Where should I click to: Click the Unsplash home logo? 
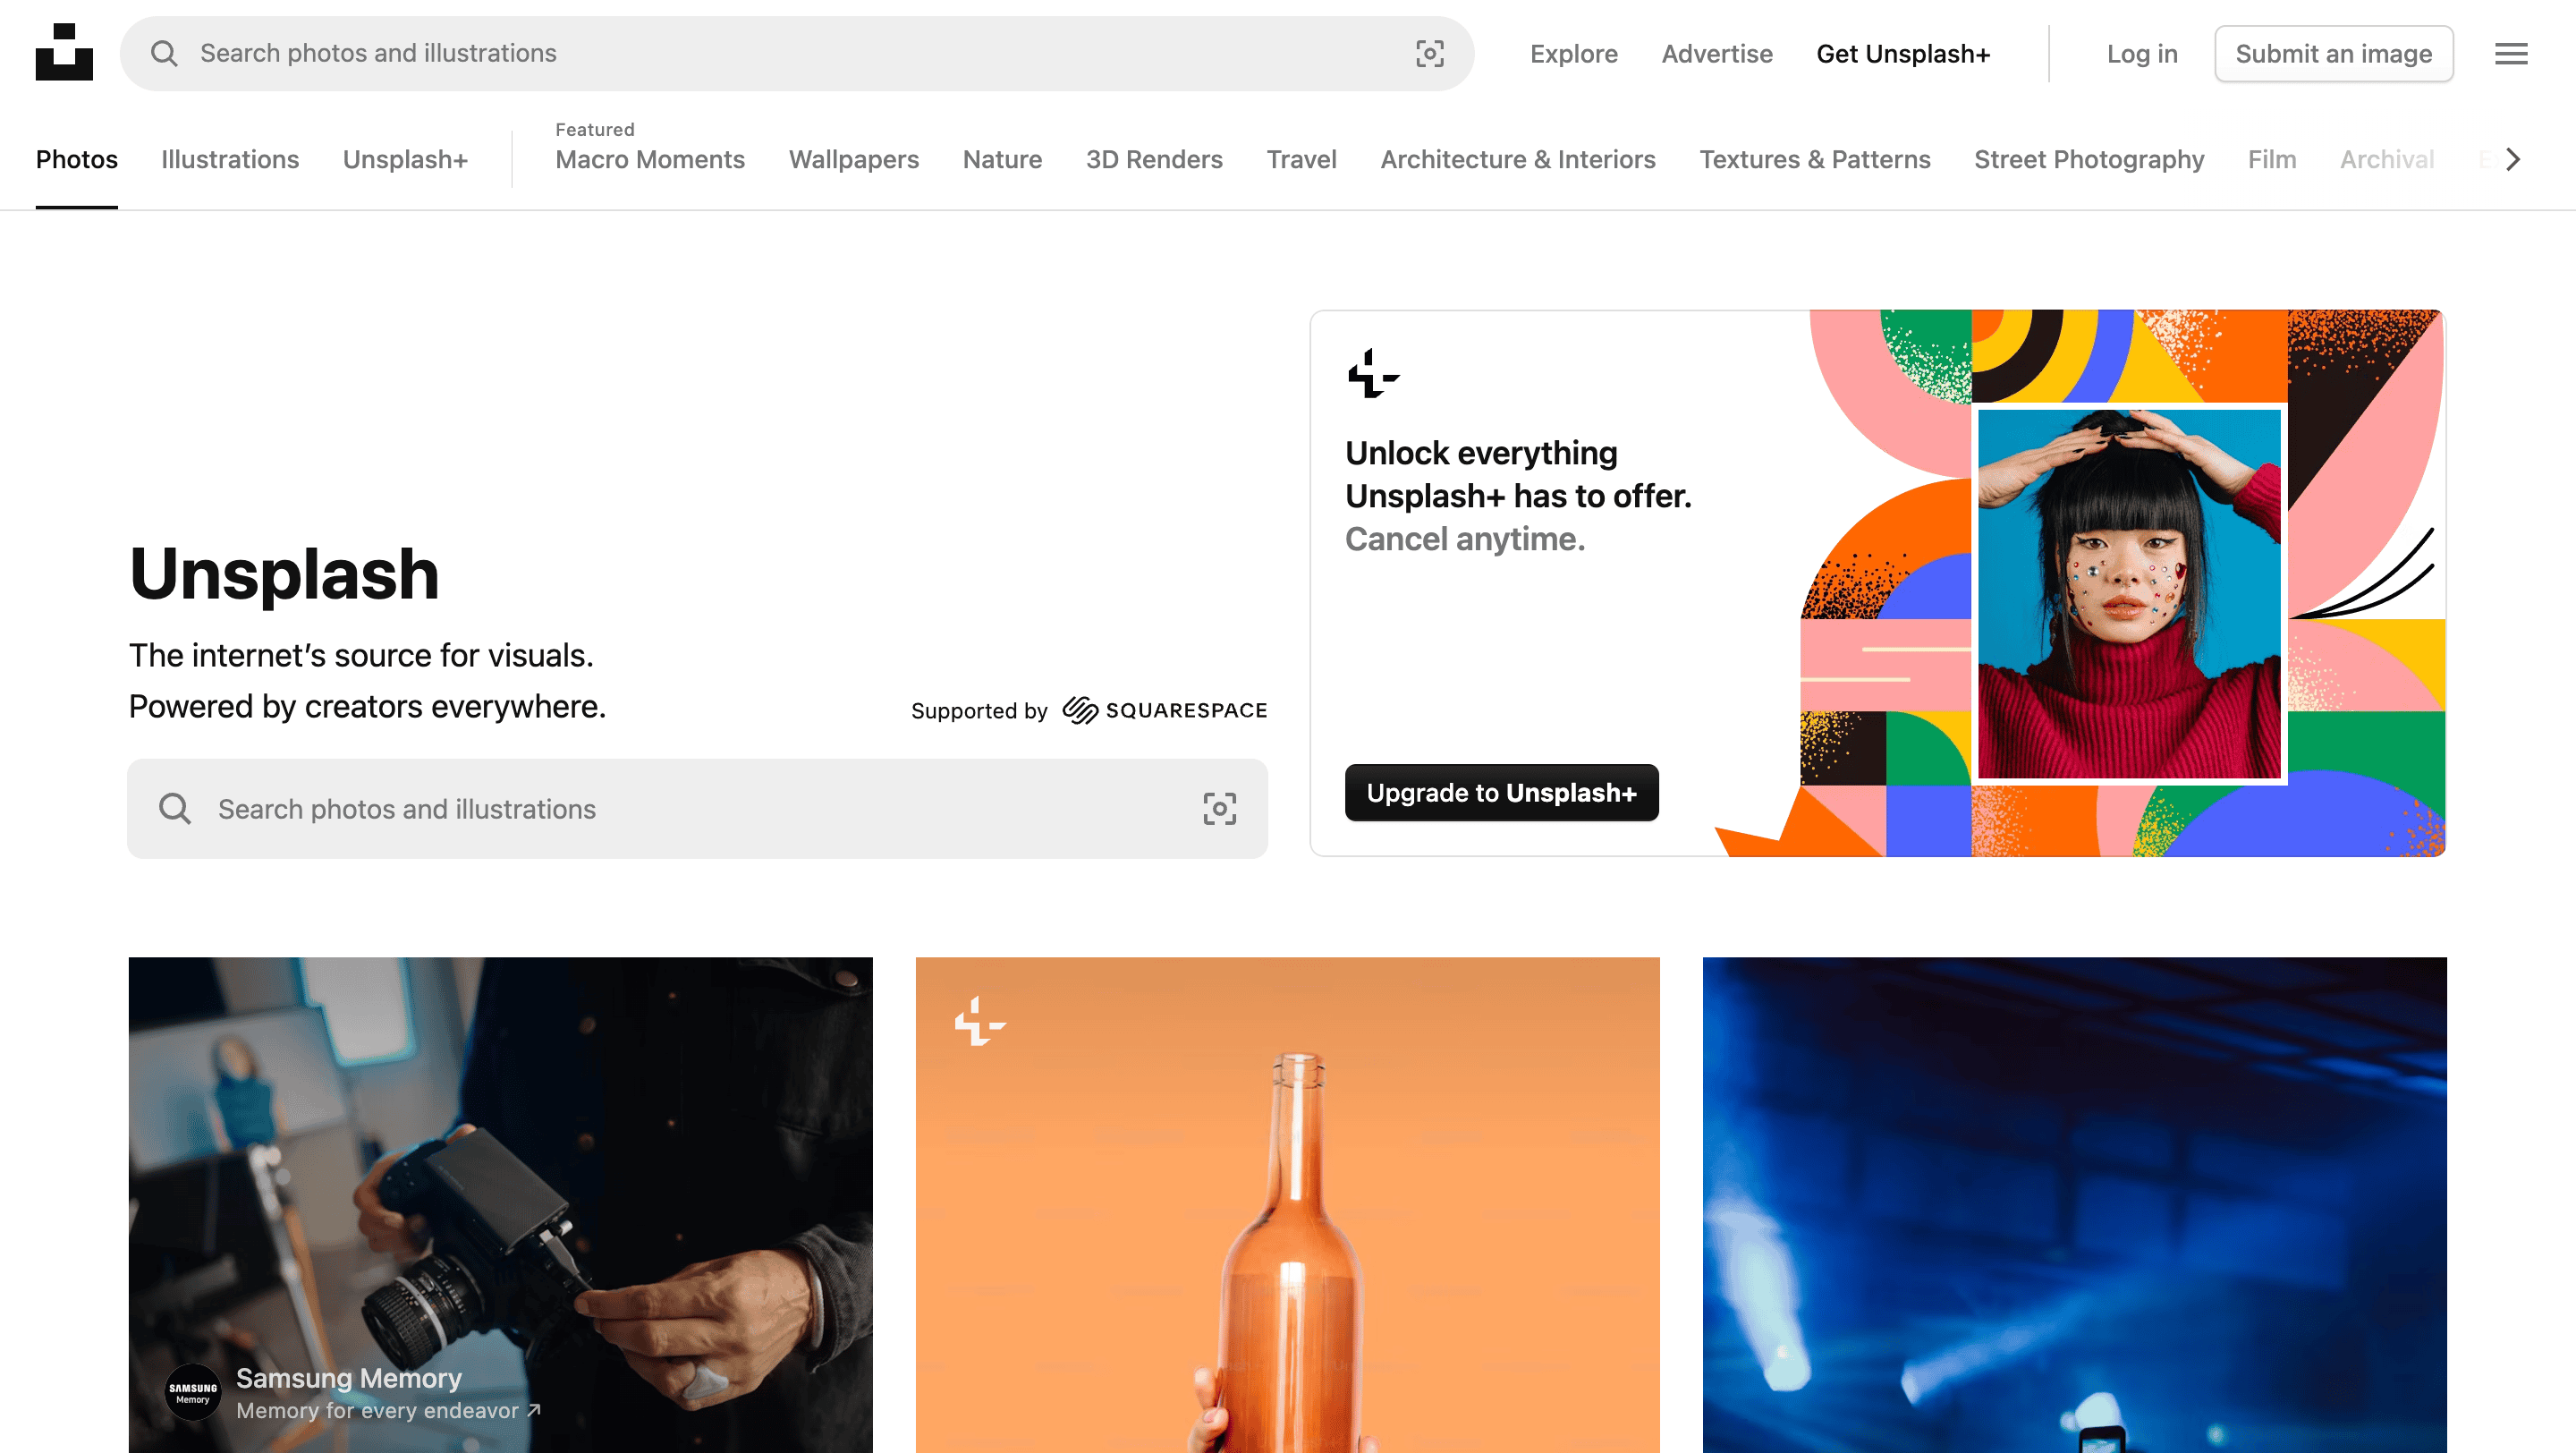tap(64, 52)
